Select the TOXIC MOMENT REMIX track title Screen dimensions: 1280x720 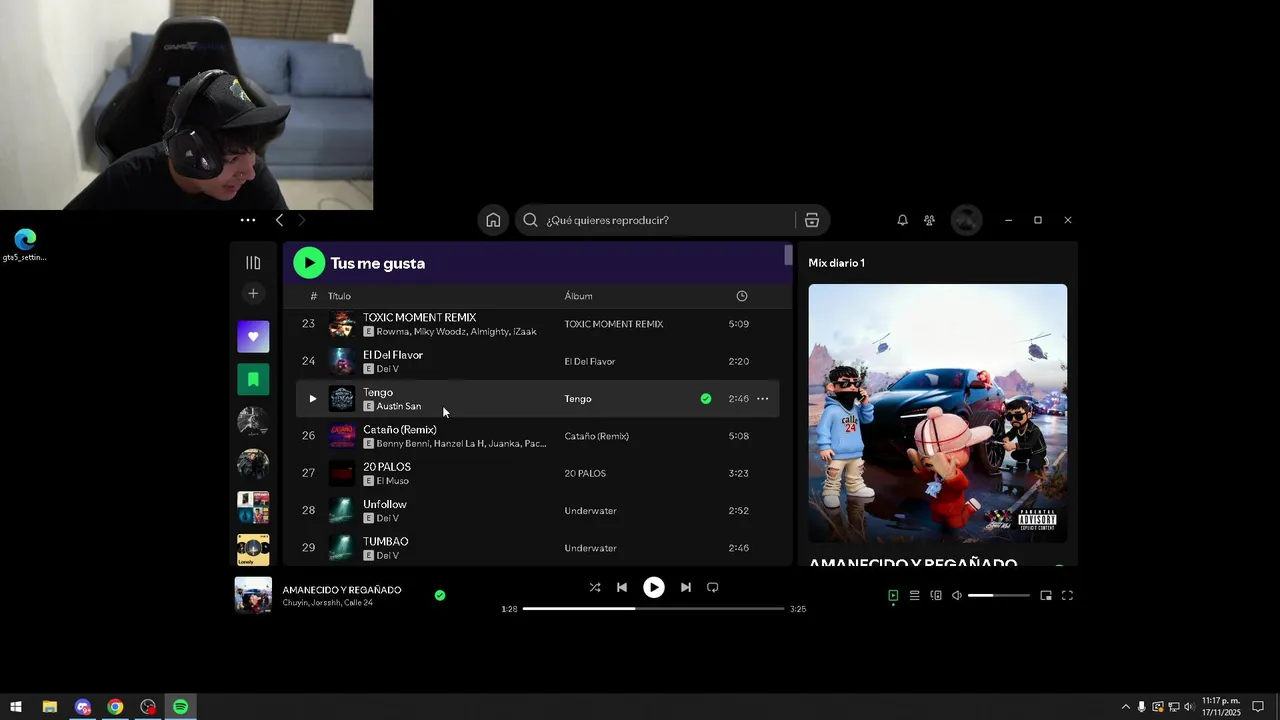(x=419, y=318)
